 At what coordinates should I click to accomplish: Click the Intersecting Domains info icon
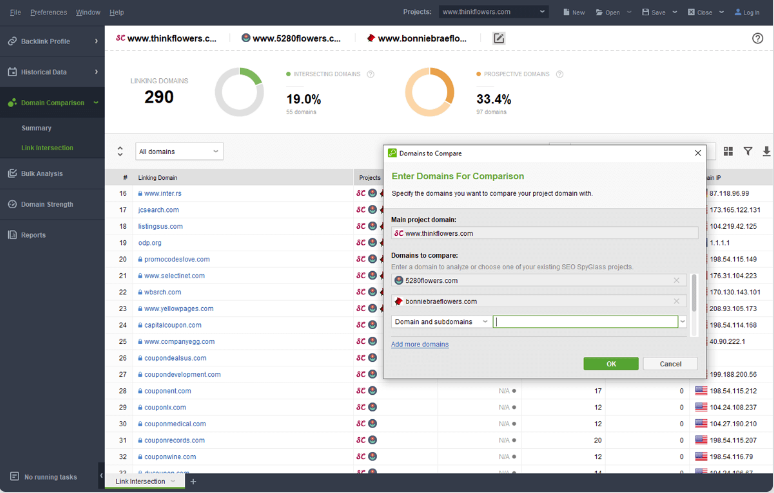371,74
